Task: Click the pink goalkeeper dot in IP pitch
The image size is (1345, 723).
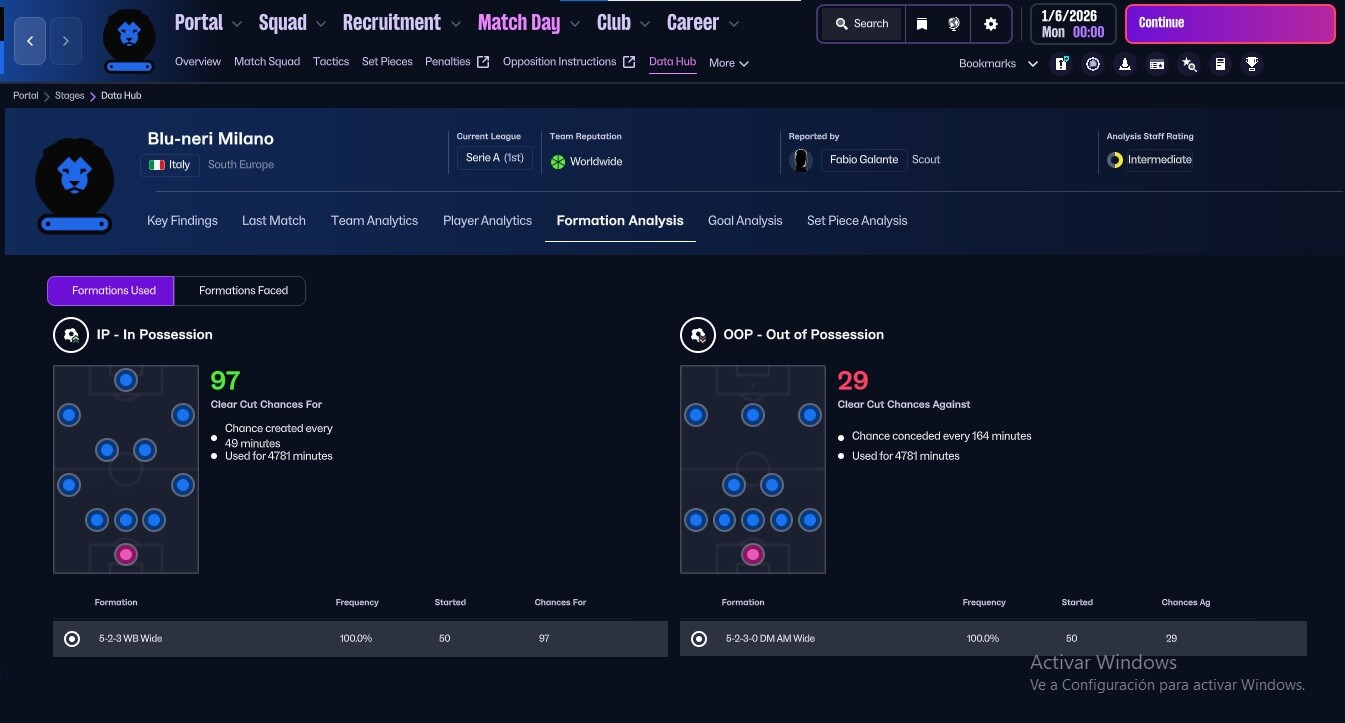Action: click(x=125, y=554)
